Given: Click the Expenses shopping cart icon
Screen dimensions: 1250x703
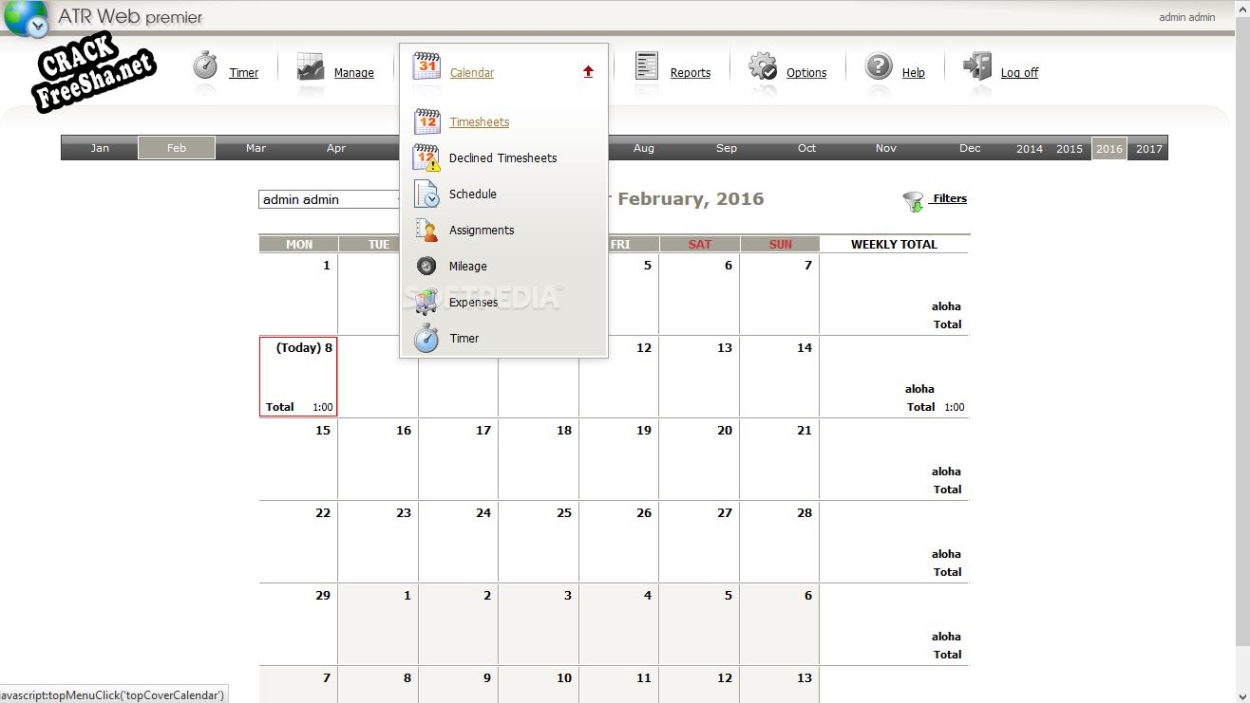Looking at the screenshot, I should click(427, 302).
